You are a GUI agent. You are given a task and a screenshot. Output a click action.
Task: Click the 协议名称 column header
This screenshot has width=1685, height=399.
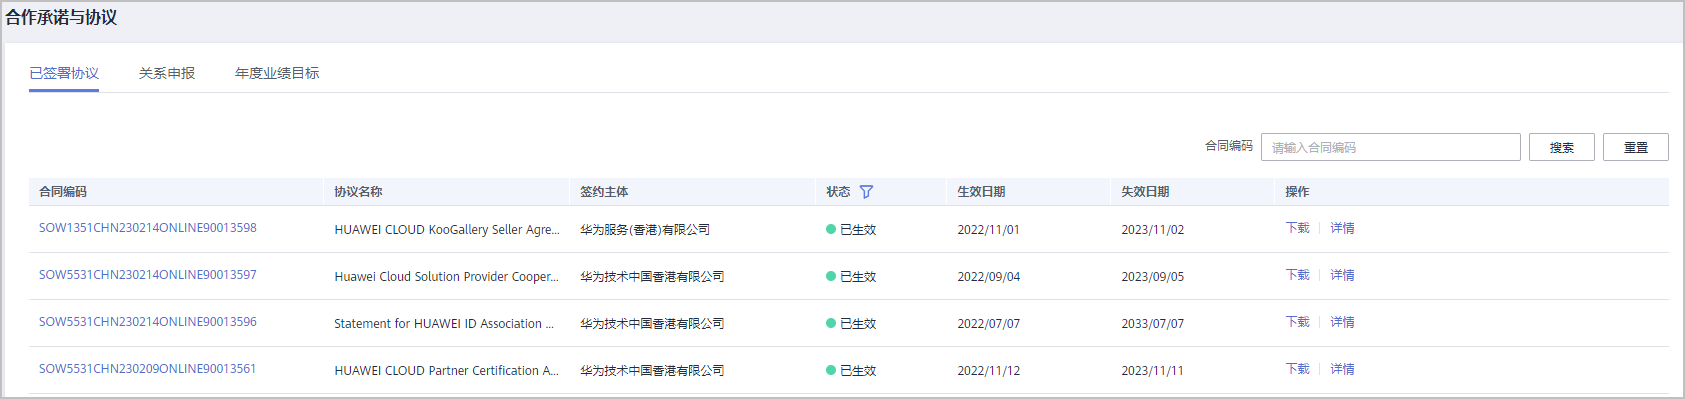(358, 192)
